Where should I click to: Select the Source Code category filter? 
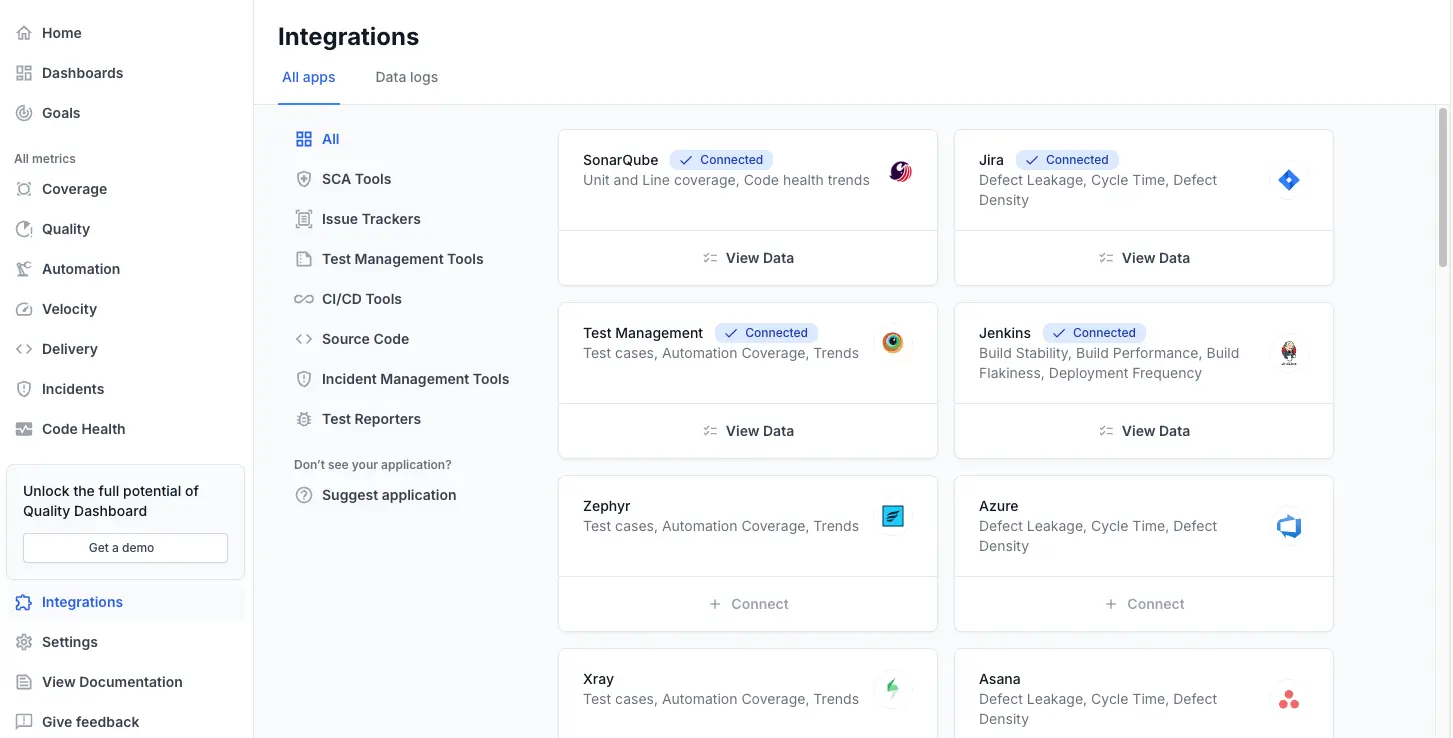pyautogui.click(x=365, y=338)
